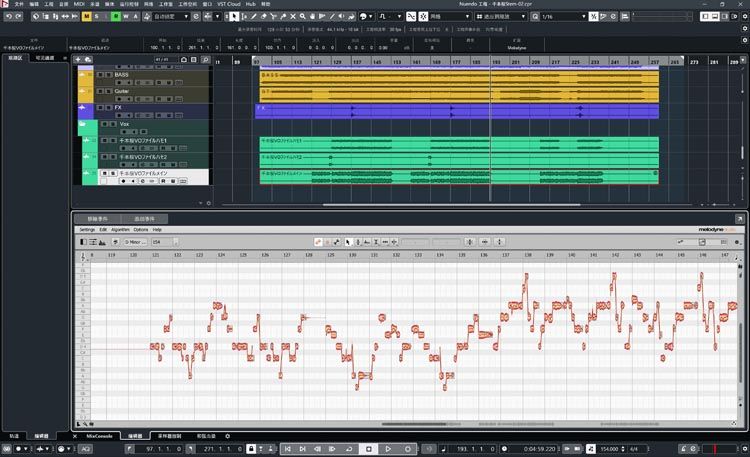
Task: Activate transport cycle loop button
Action: (x=349, y=449)
